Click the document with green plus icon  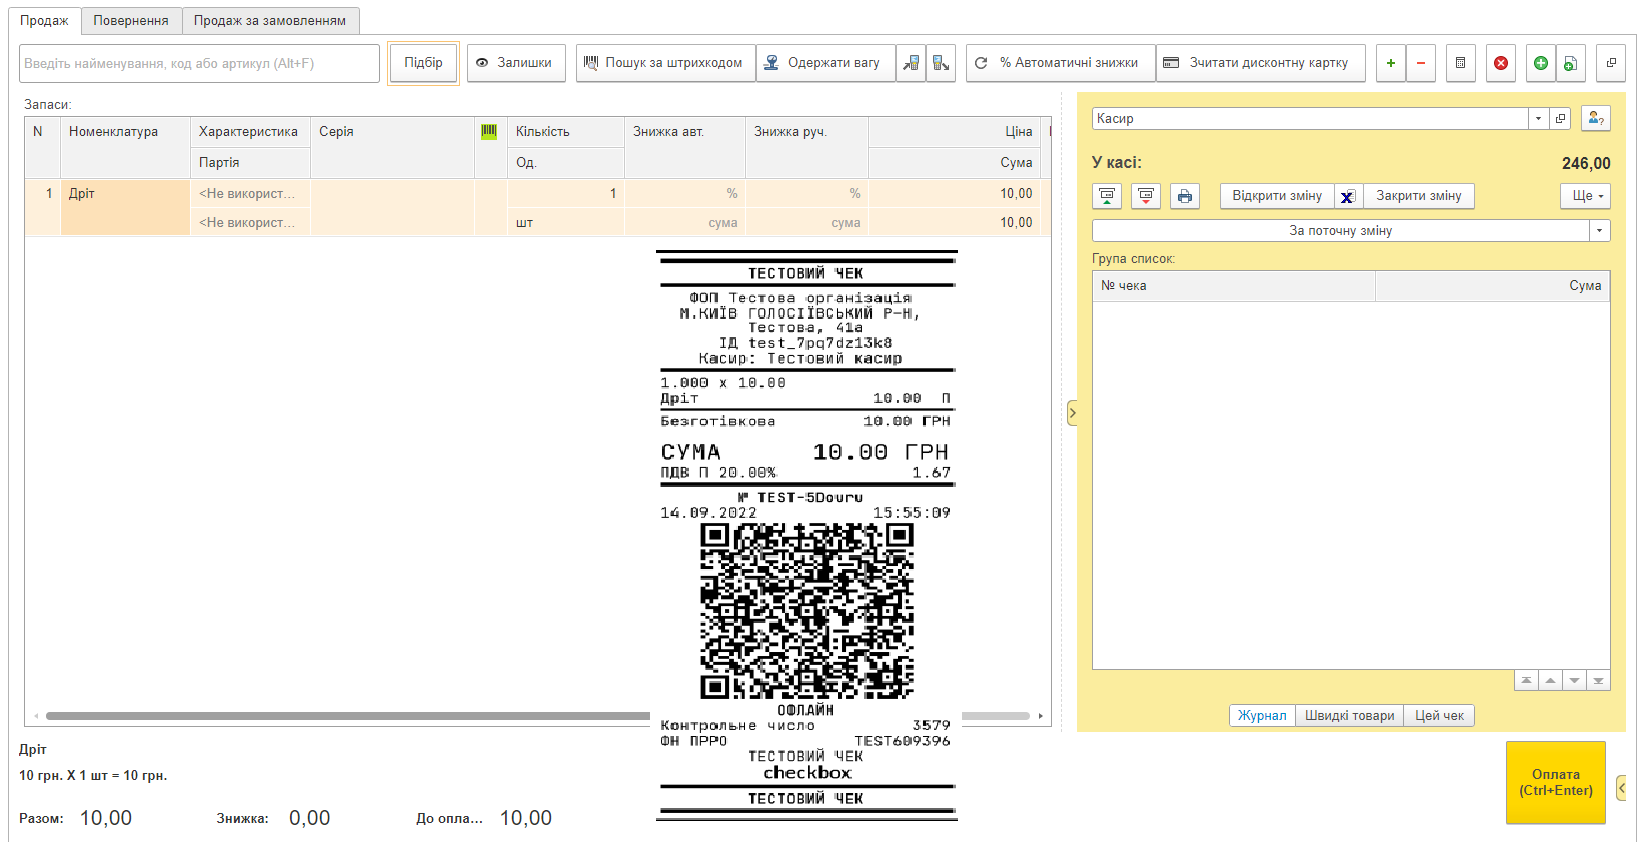click(x=1570, y=63)
